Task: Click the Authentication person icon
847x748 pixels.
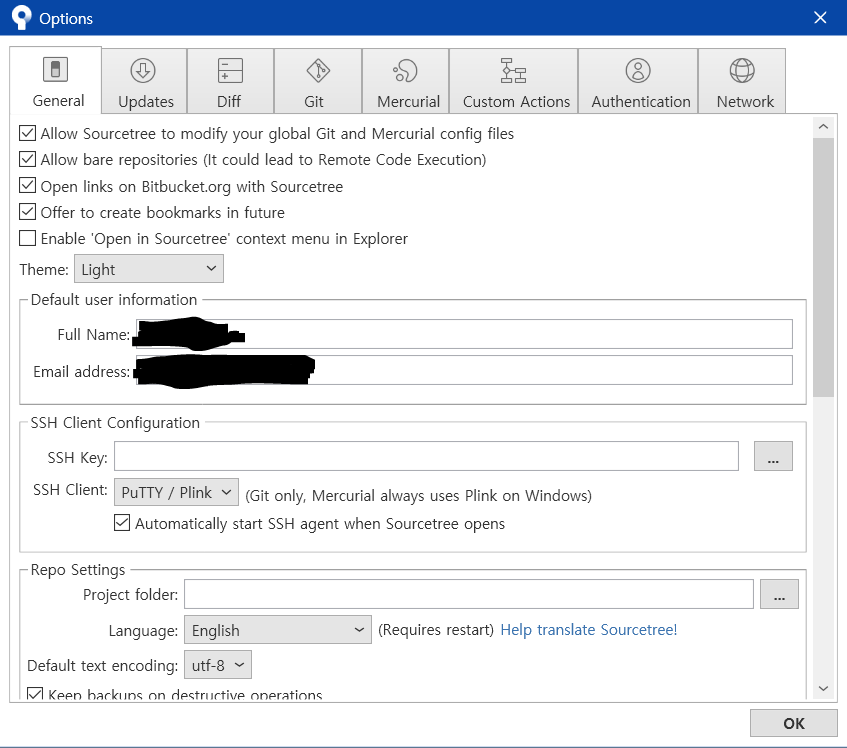Action: (638, 71)
